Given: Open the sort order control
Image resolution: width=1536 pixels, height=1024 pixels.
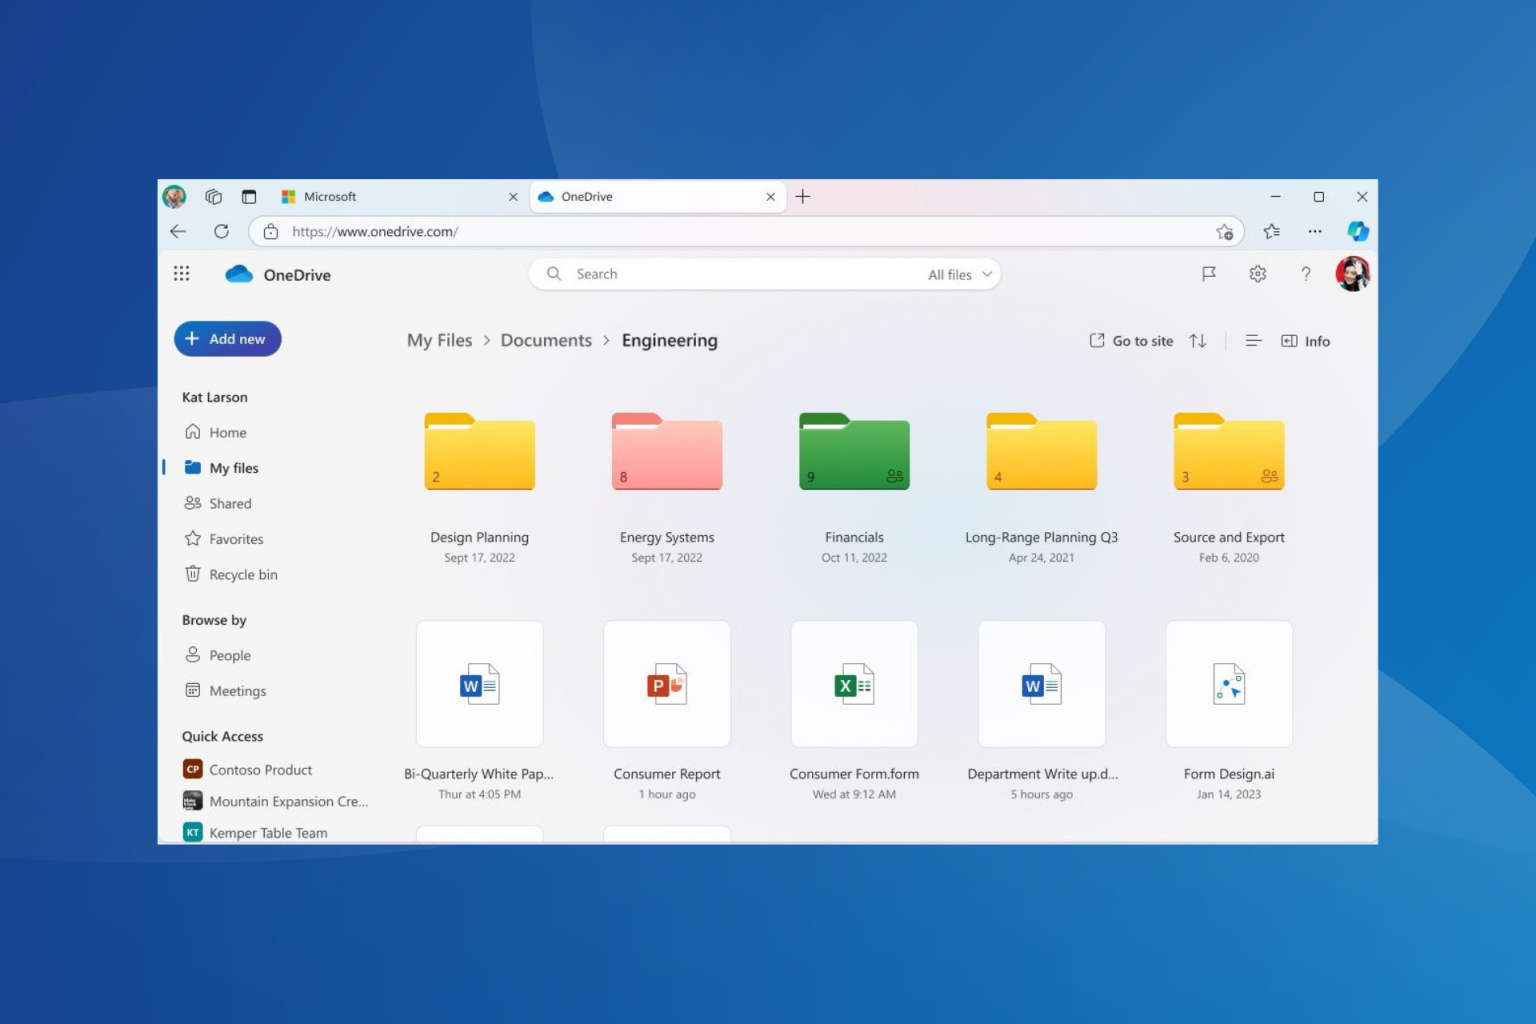Looking at the screenshot, I should (1198, 341).
